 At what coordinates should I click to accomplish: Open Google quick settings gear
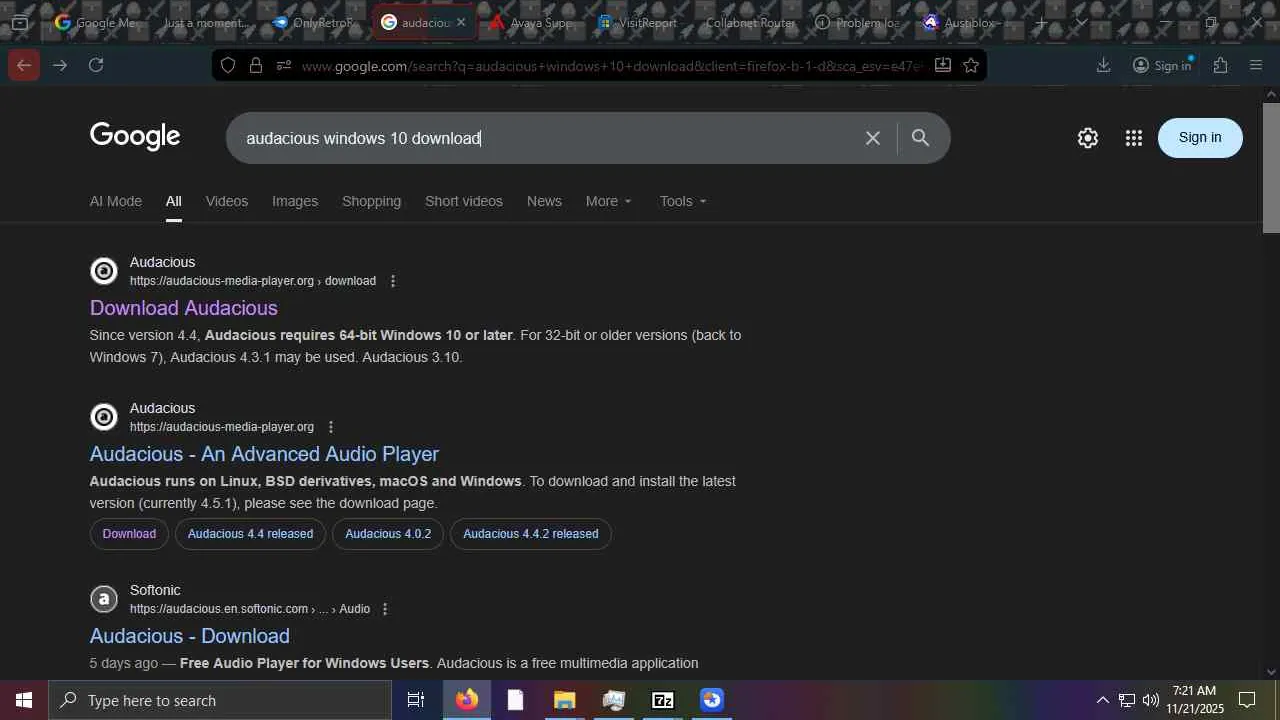tap(1088, 138)
